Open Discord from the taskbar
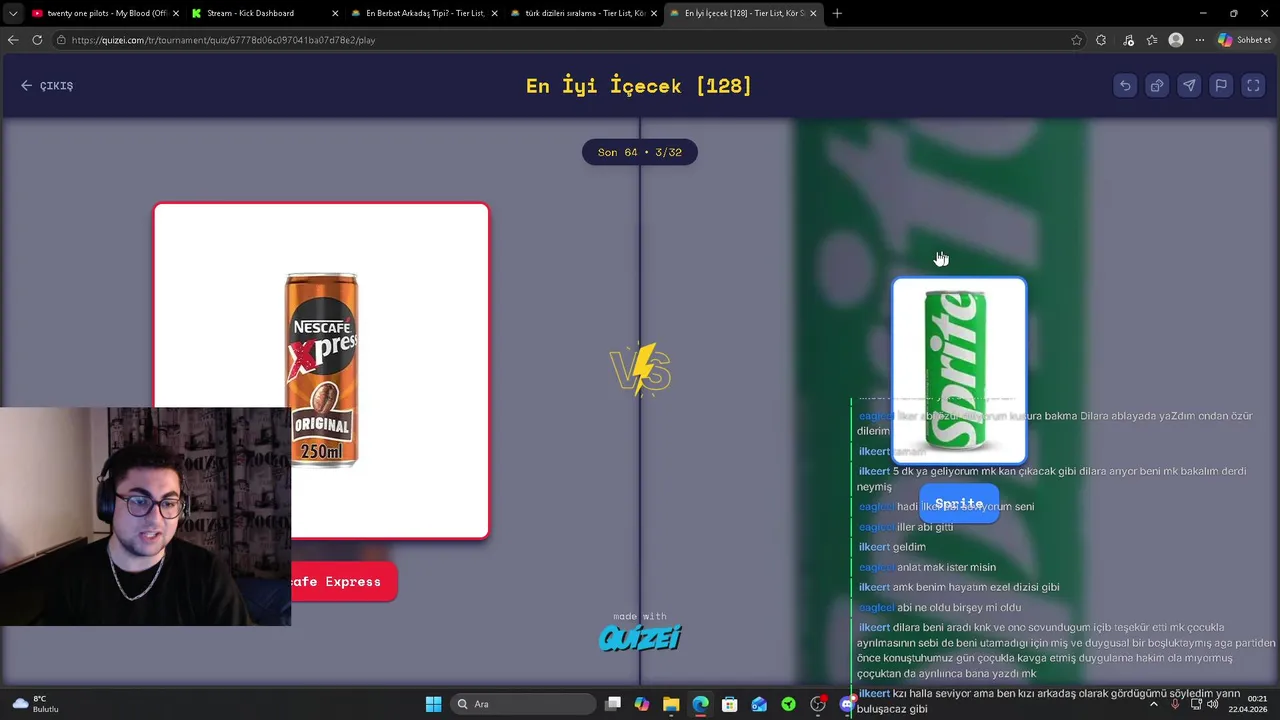 tap(847, 704)
